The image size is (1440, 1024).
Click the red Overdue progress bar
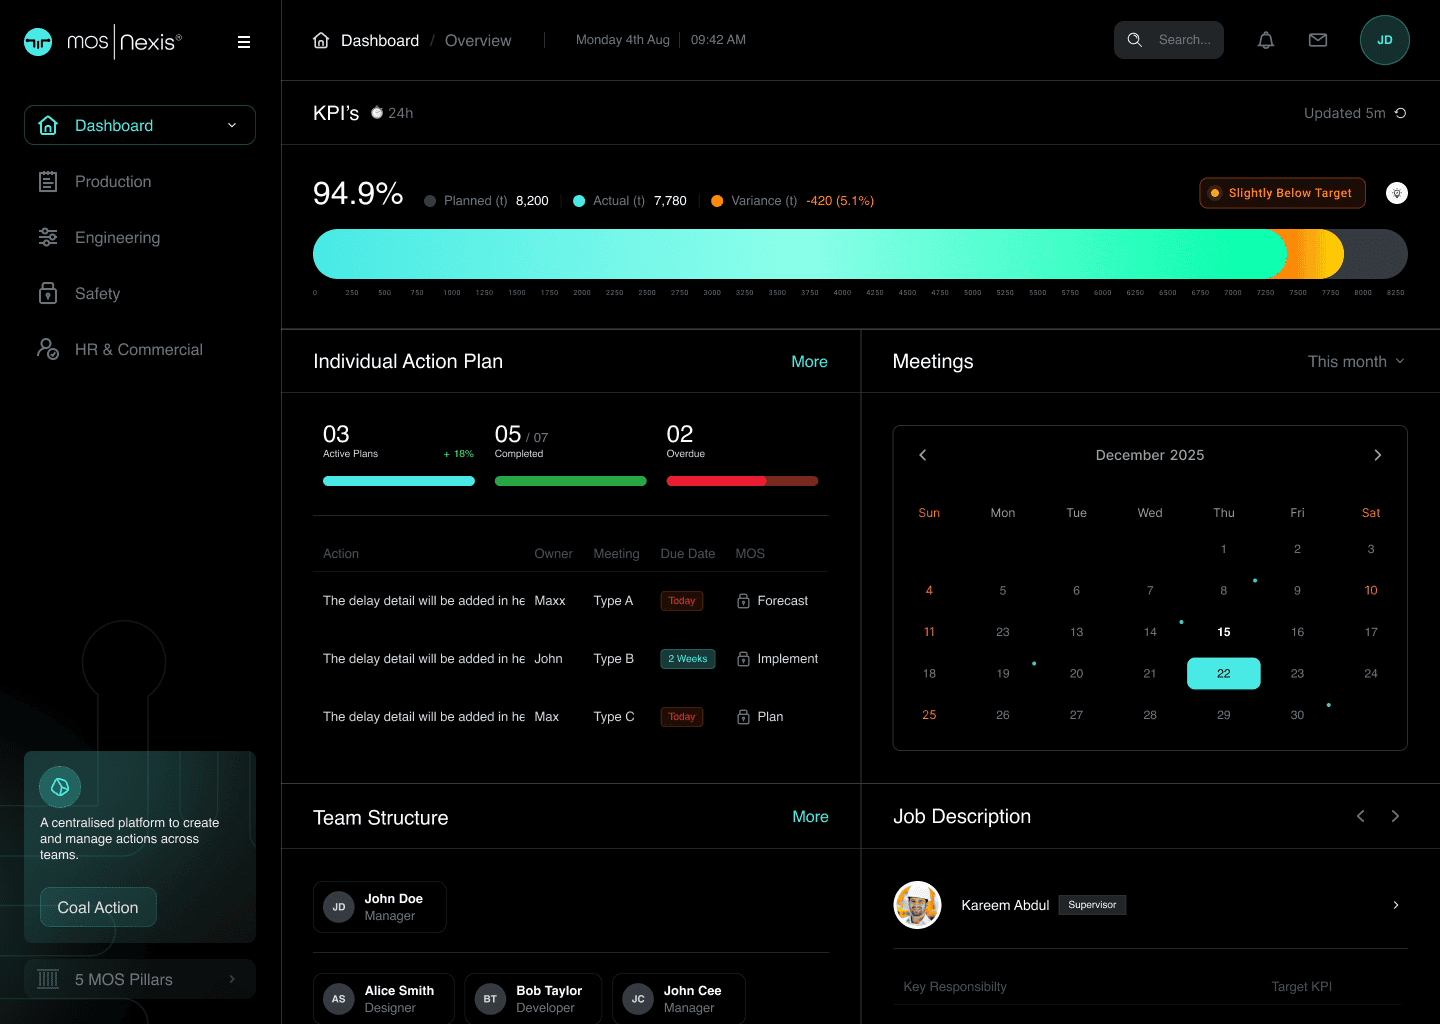tap(742, 481)
